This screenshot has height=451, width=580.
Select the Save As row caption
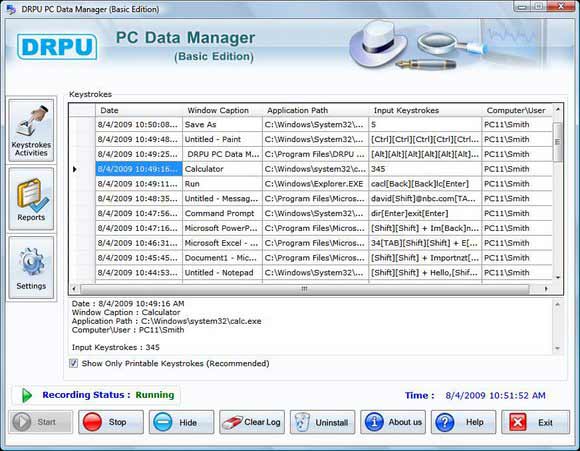pyautogui.click(x=222, y=125)
